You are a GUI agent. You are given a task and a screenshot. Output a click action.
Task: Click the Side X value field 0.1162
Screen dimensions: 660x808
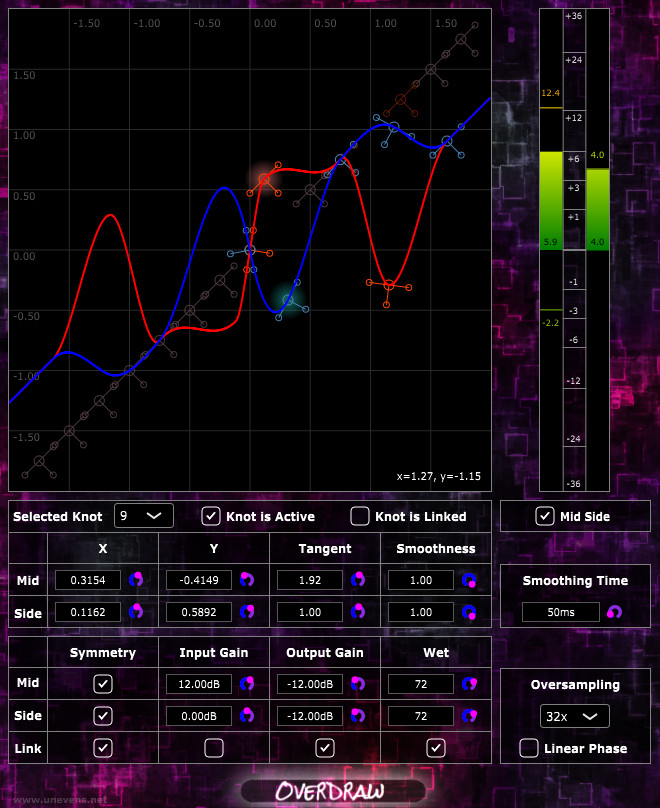point(88,612)
